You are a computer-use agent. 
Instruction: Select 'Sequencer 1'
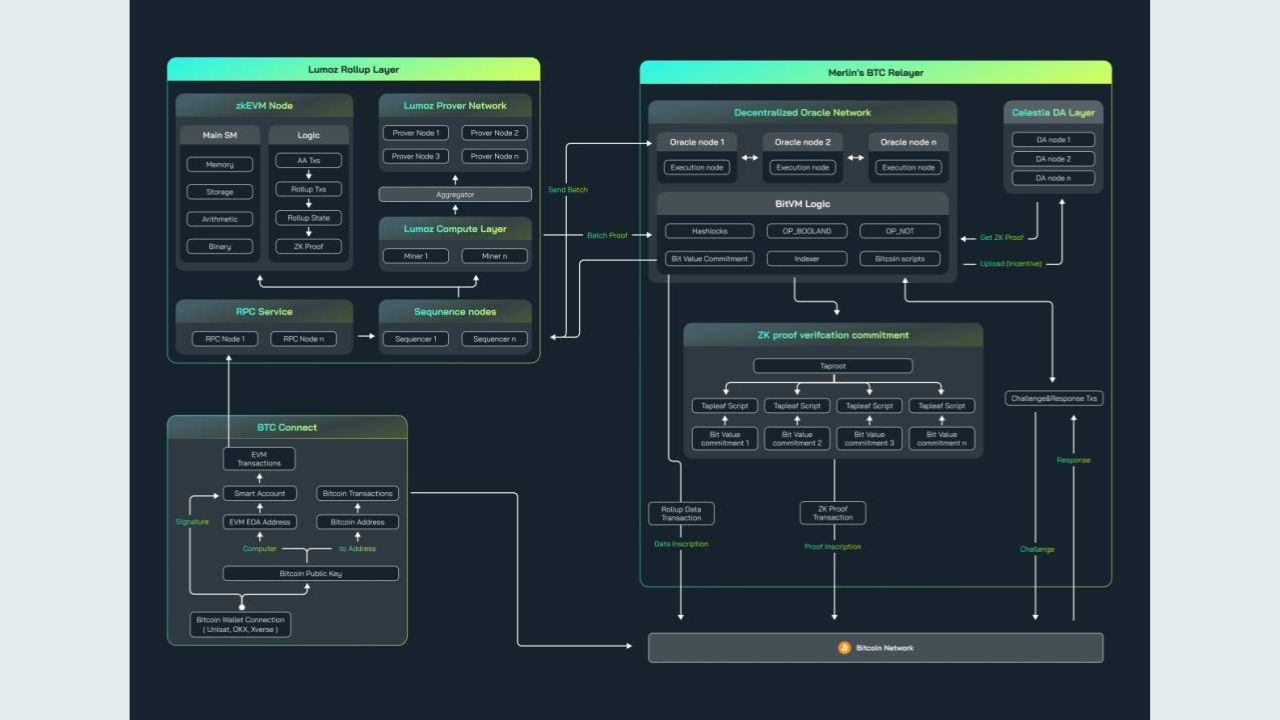click(x=416, y=339)
